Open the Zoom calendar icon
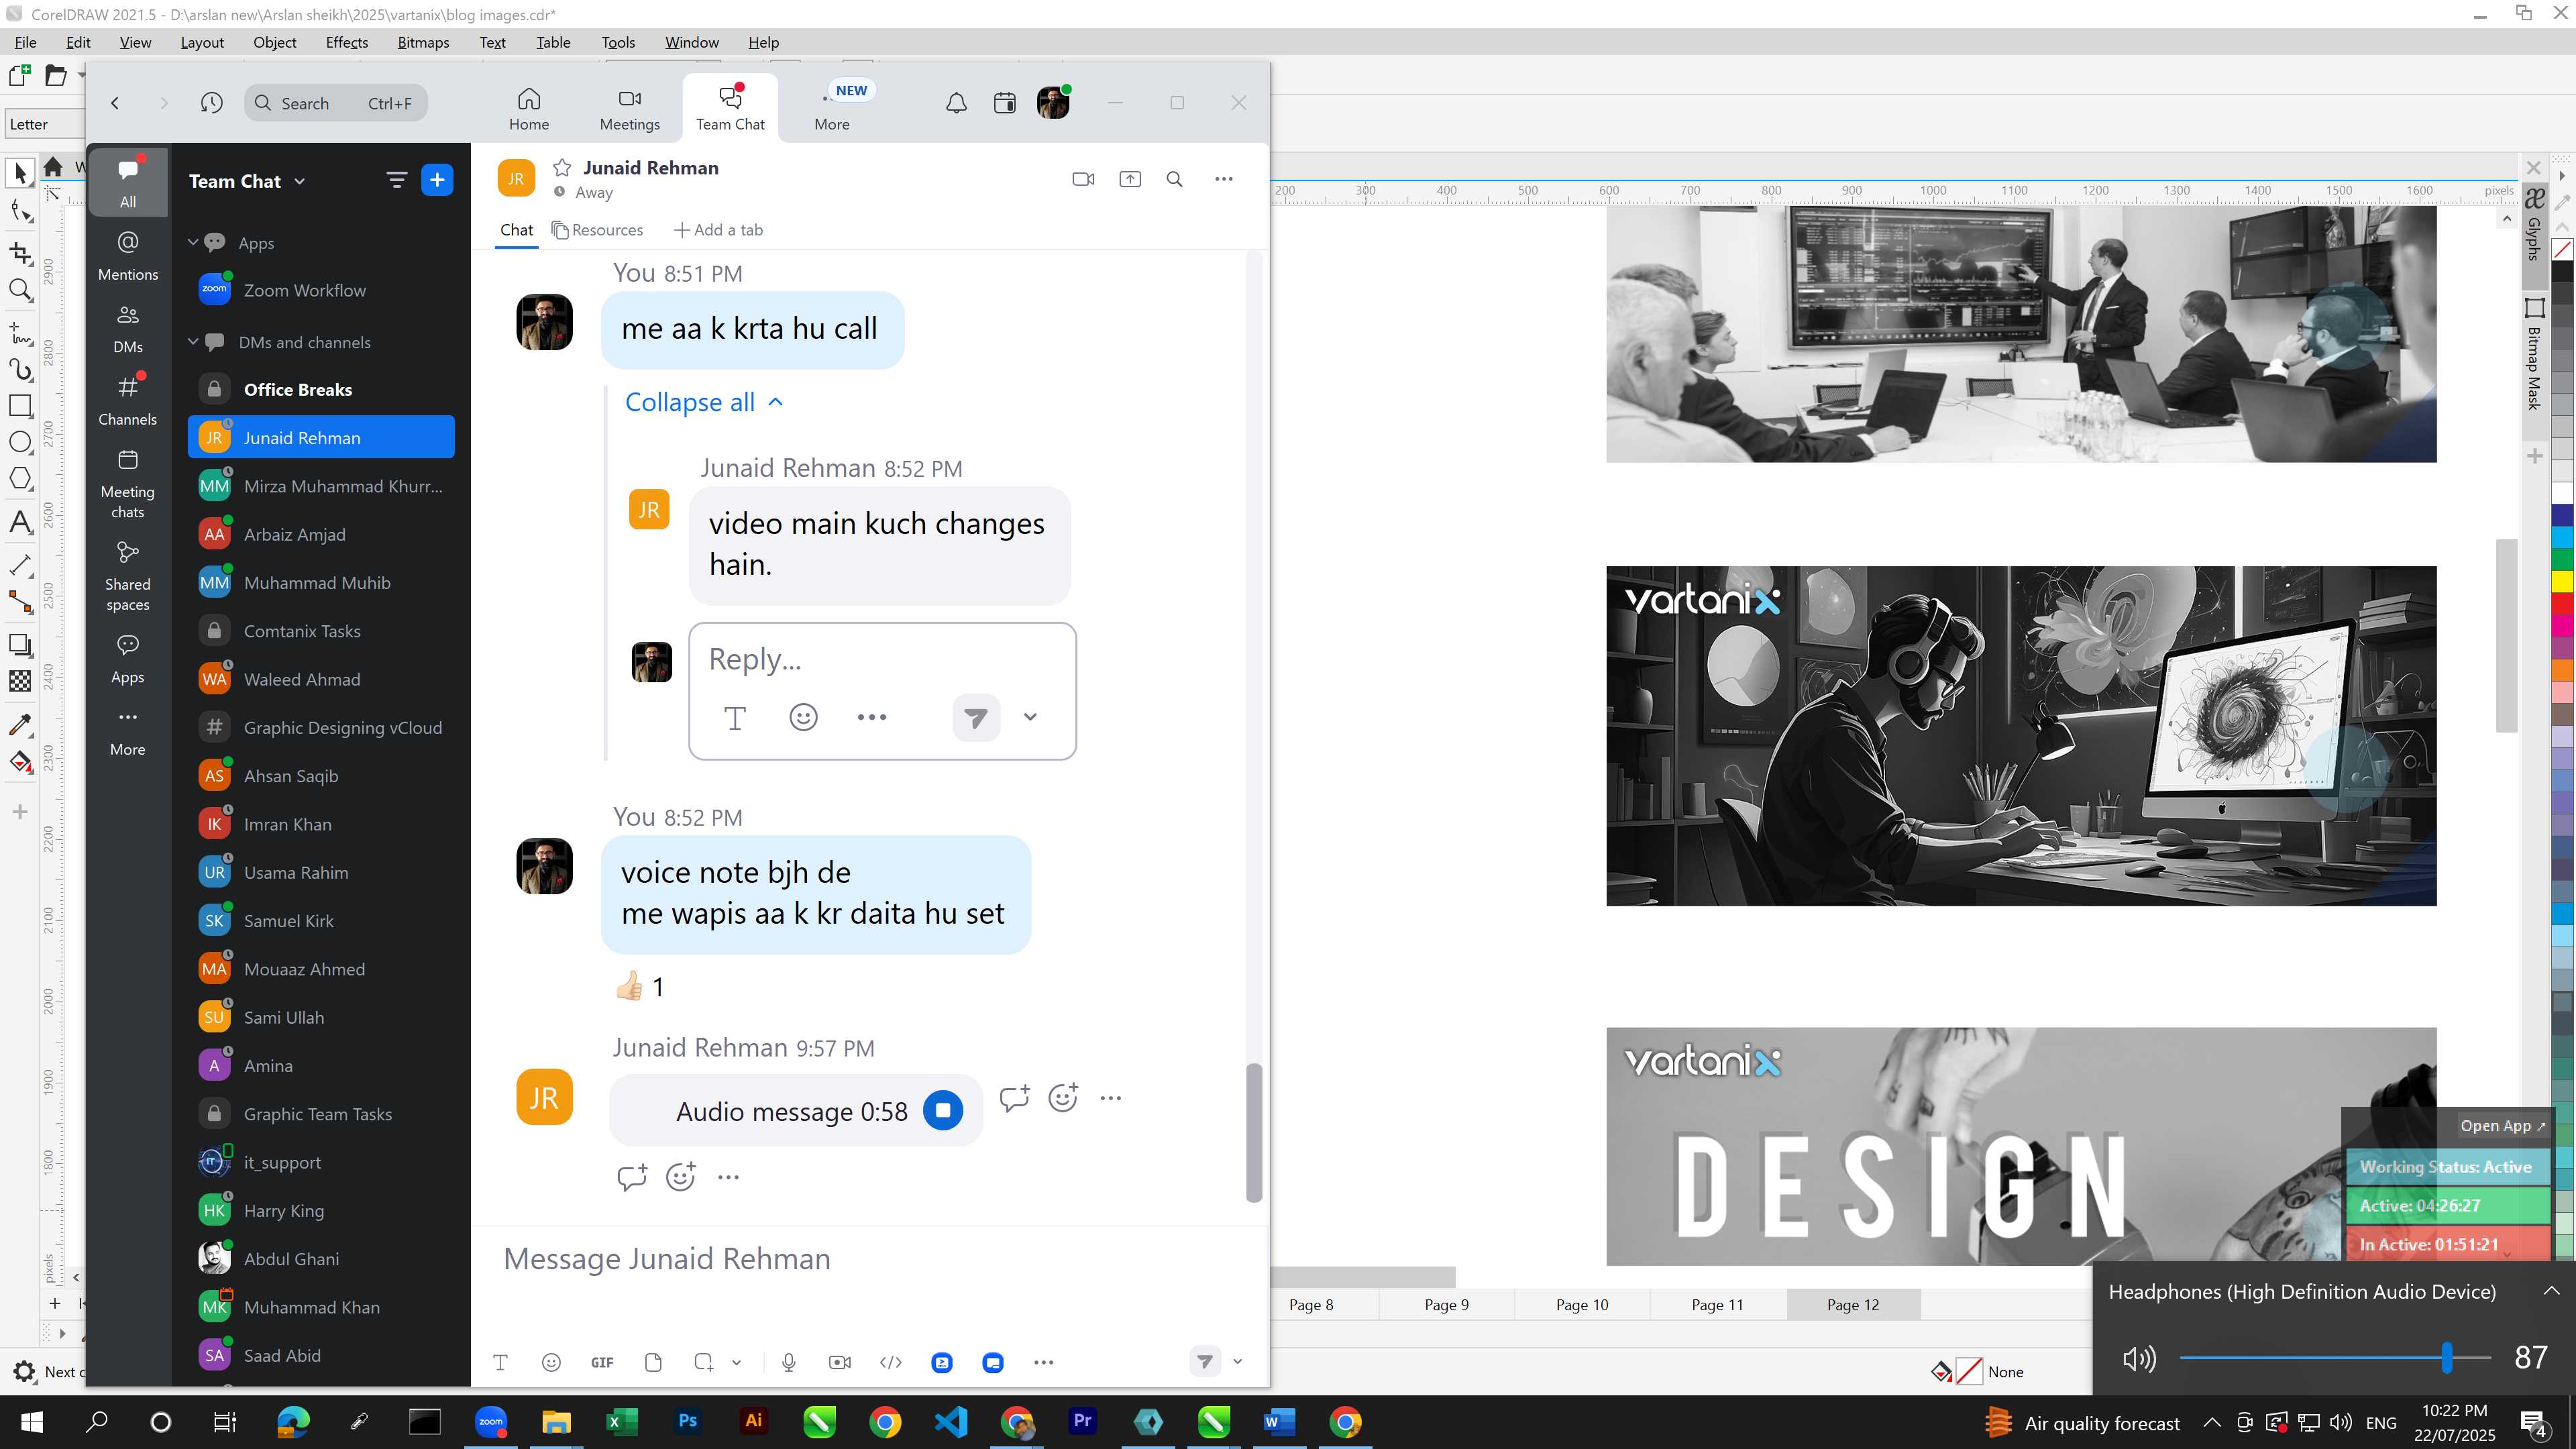Screen dimensions: 2576x1449 (x=1005, y=103)
